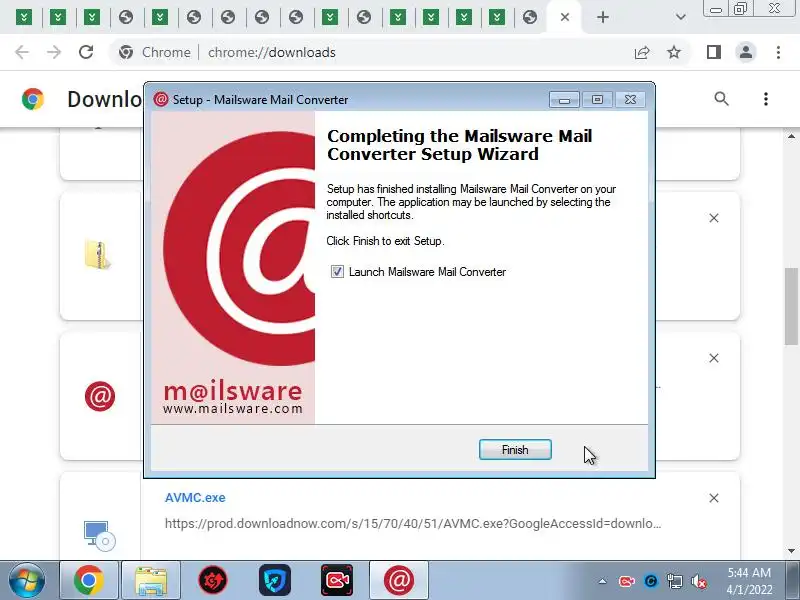Minimize the Mailsware setup window
This screenshot has width=800, height=600.
[564, 100]
